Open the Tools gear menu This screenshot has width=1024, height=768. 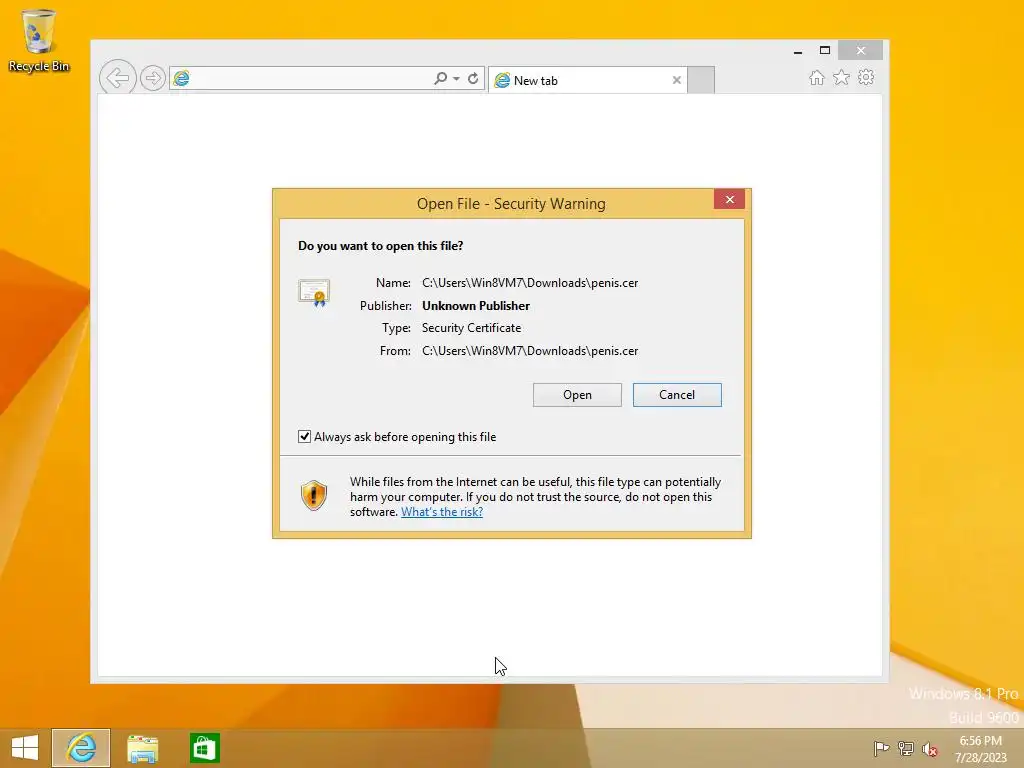click(866, 78)
